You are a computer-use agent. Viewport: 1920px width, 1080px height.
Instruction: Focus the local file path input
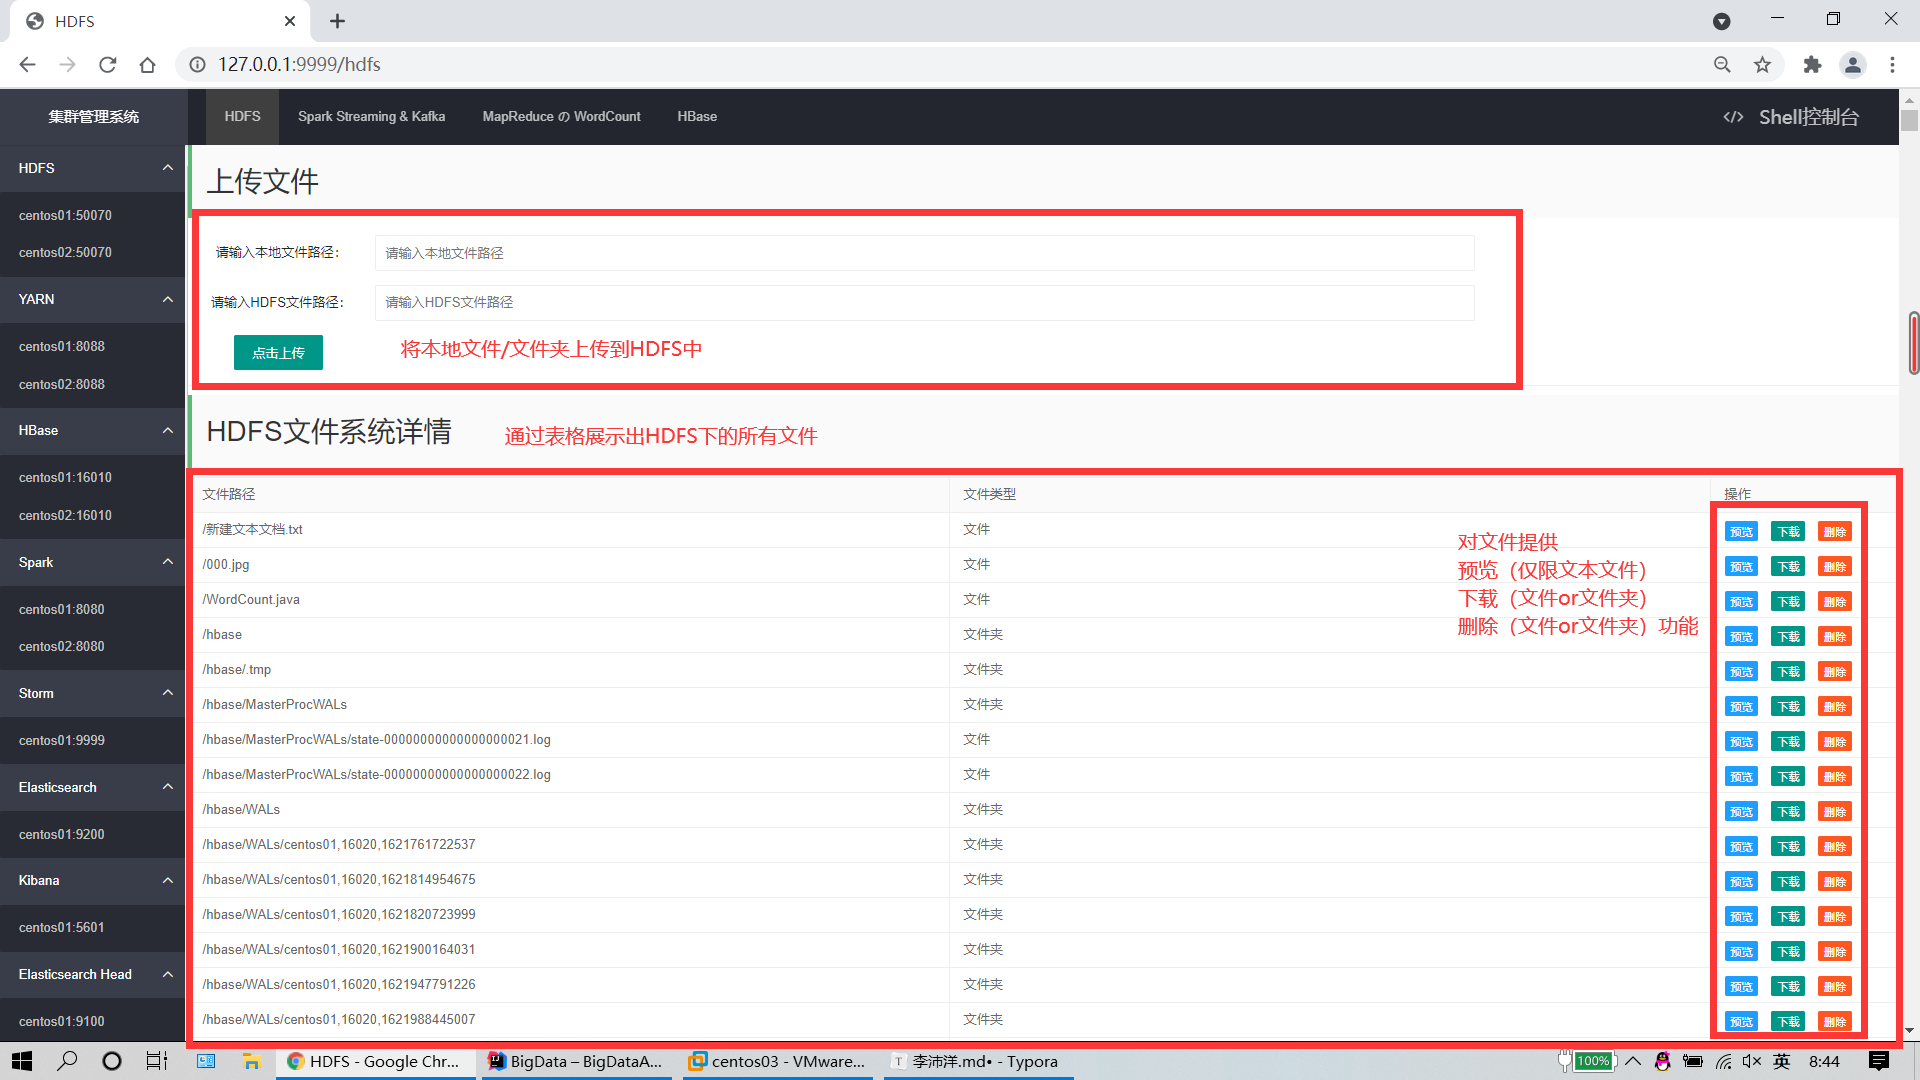(x=924, y=253)
